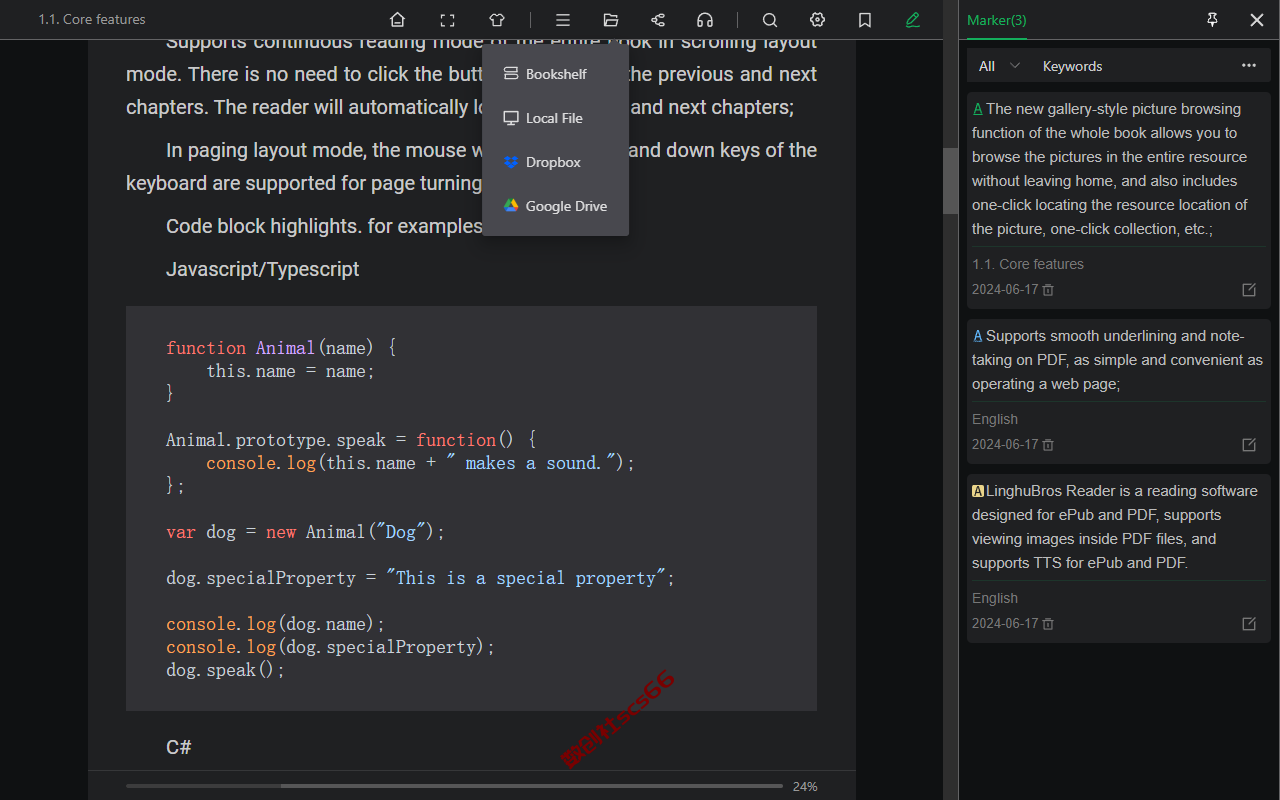
Task: Expand the All filter dropdown
Action: coord(999,66)
